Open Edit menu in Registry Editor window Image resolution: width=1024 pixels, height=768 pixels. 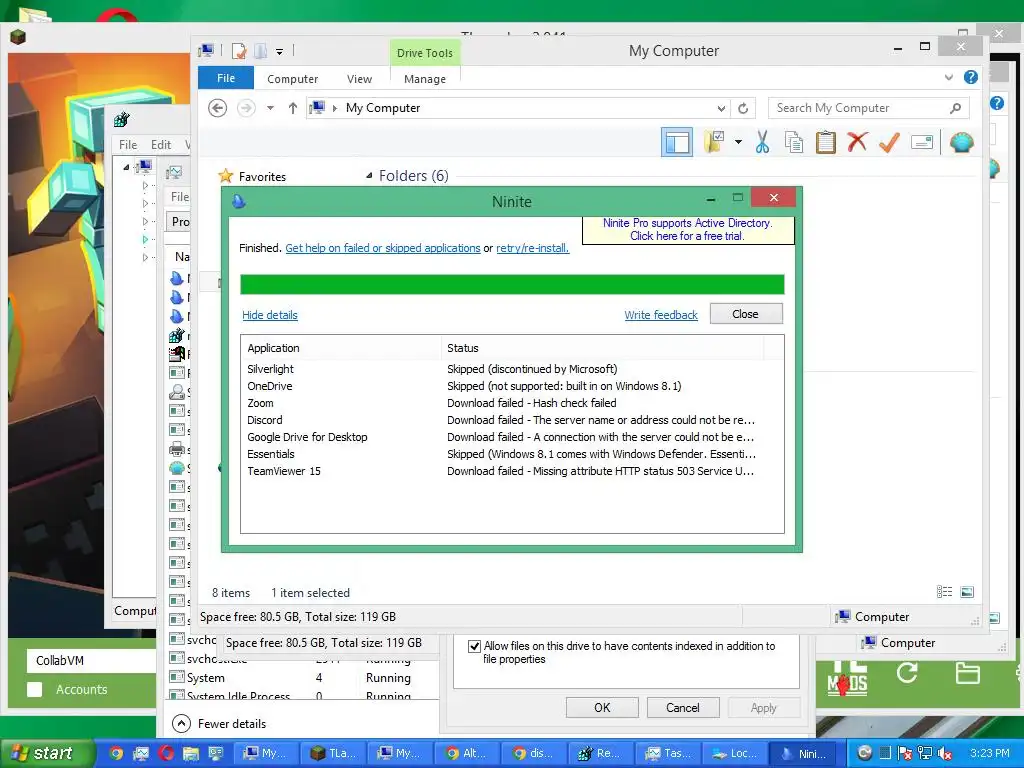tap(161, 144)
